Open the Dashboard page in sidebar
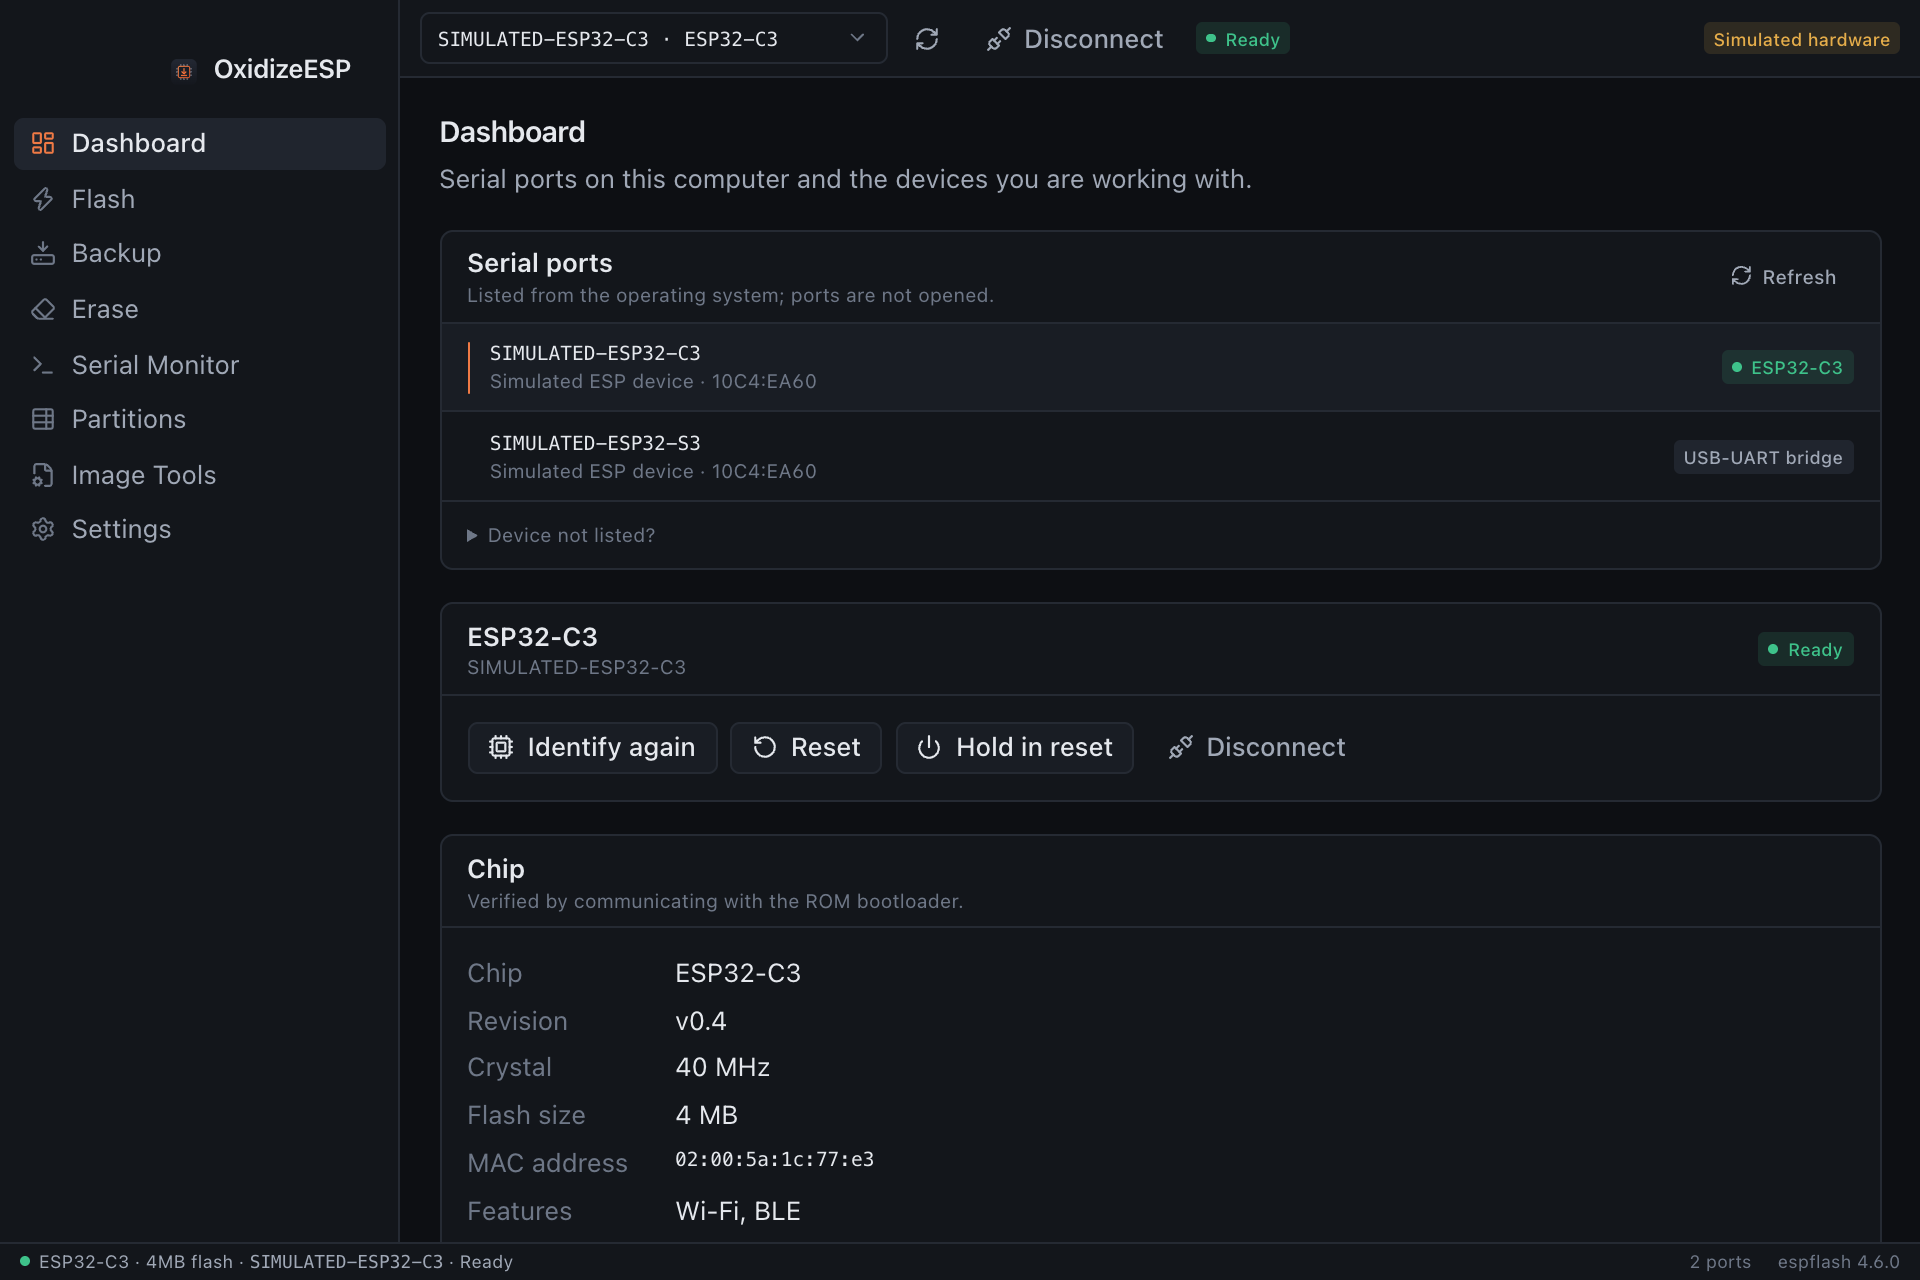Screen dimensions: 1920x1280 coord(200,143)
